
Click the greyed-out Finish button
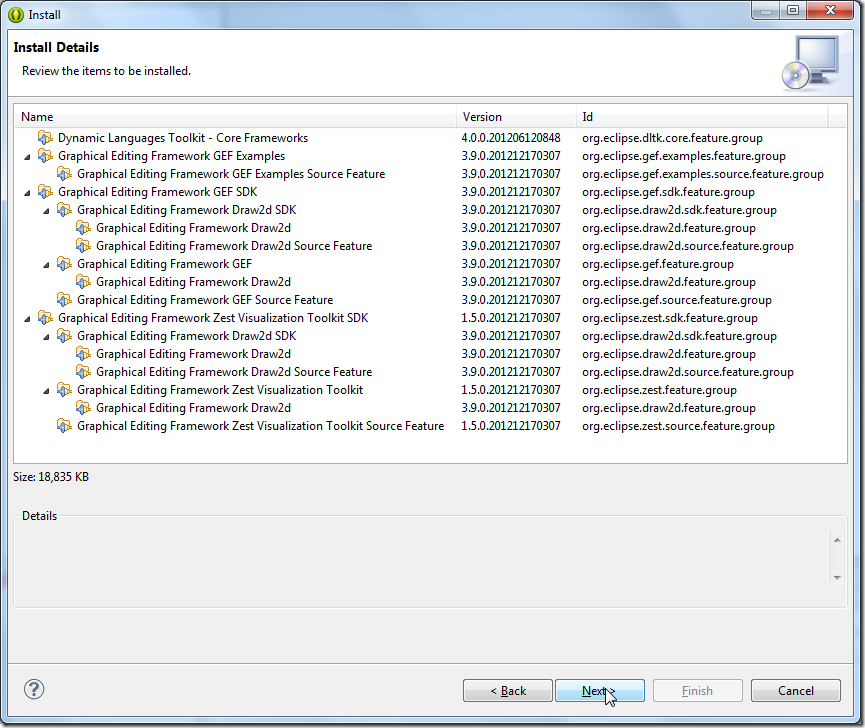[x=698, y=690]
